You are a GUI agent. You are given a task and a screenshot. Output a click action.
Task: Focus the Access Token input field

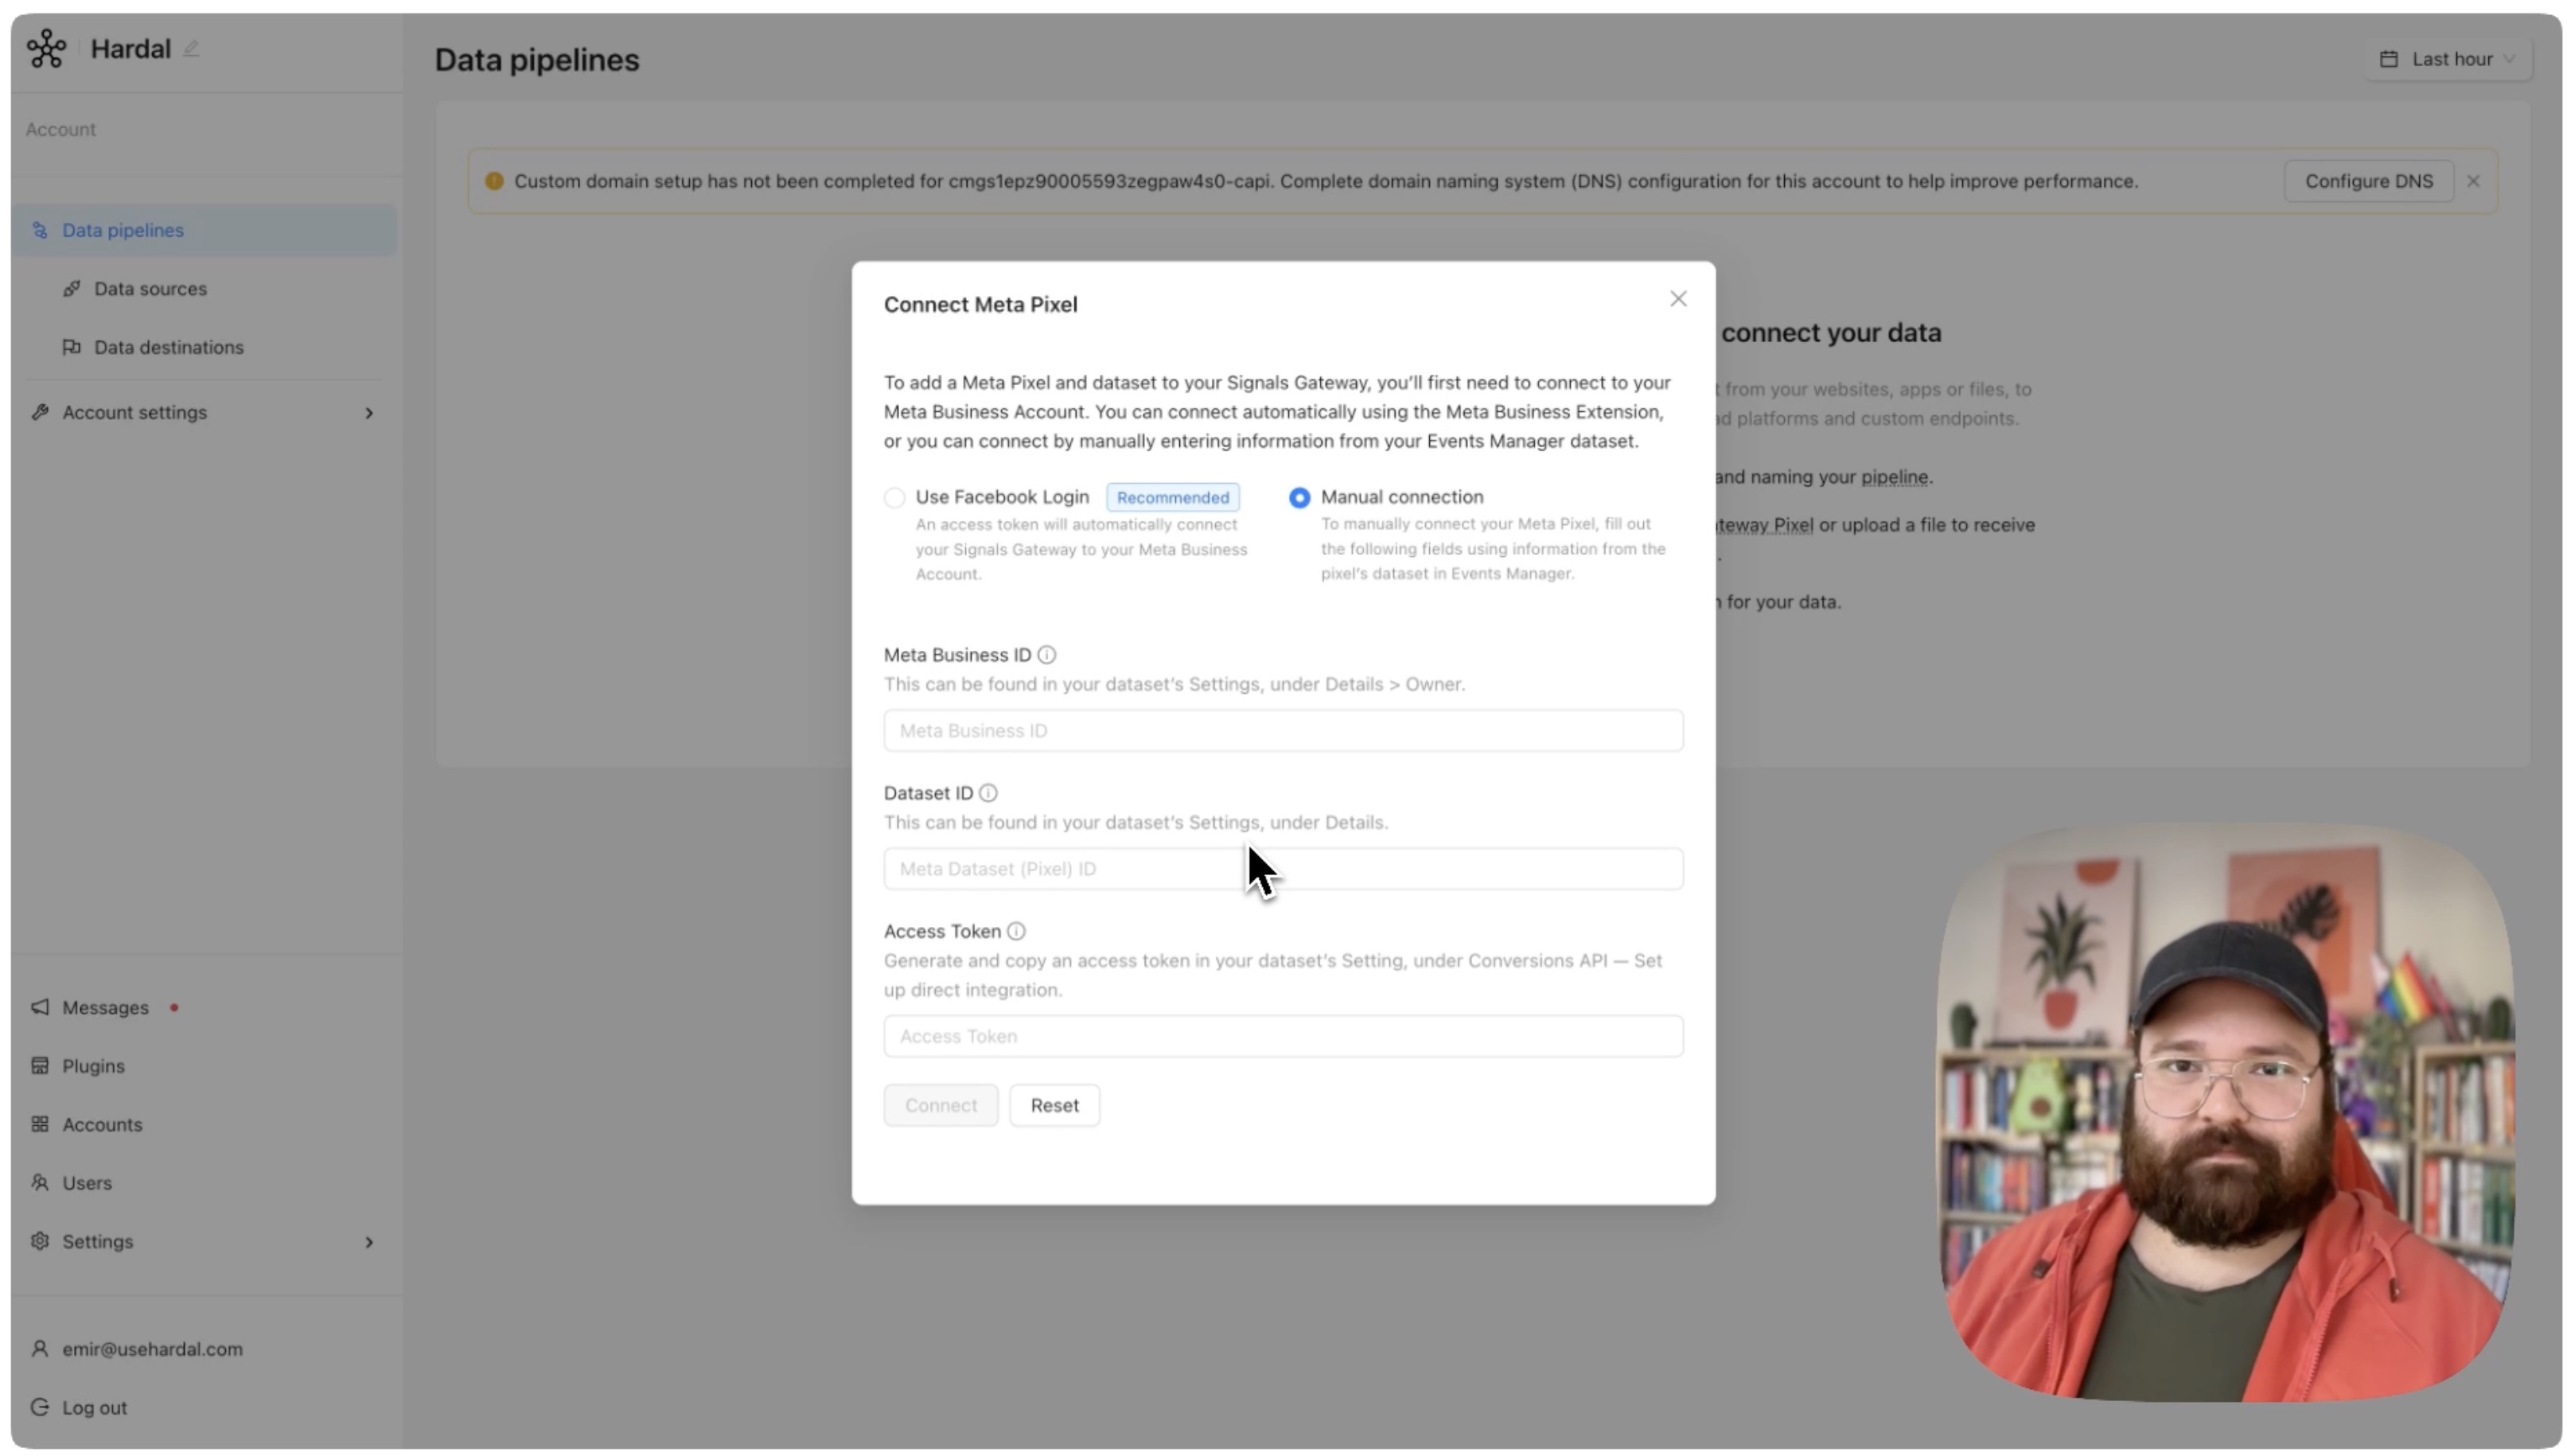point(1283,1036)
